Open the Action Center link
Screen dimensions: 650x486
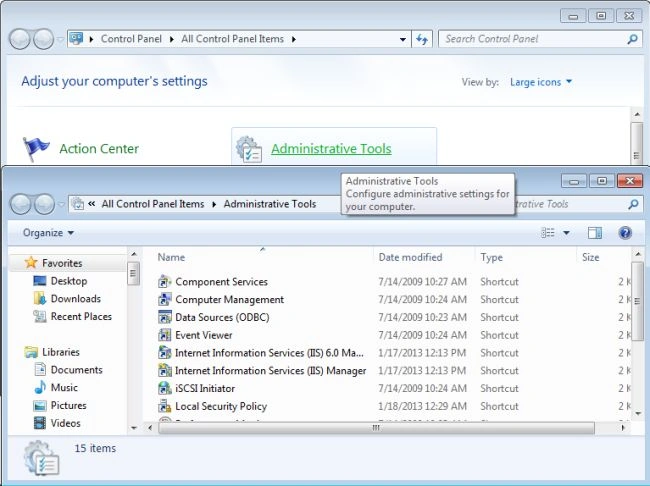99,148
